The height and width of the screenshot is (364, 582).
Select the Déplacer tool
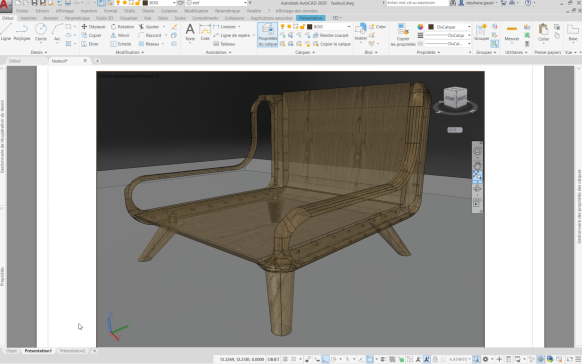[x=94, y=27]
